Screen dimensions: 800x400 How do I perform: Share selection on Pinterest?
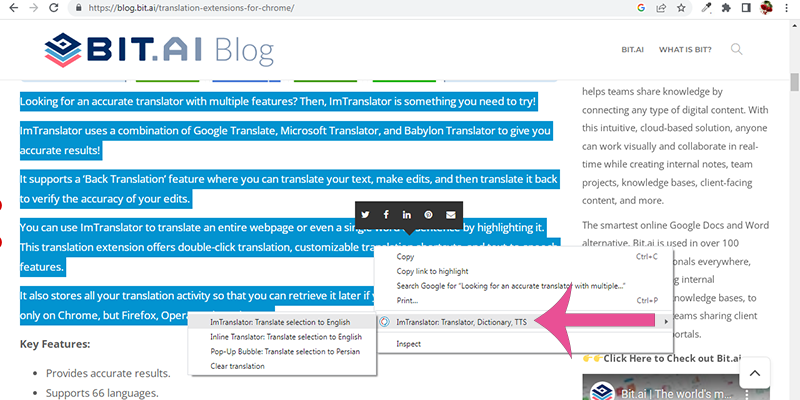(428, 215)
